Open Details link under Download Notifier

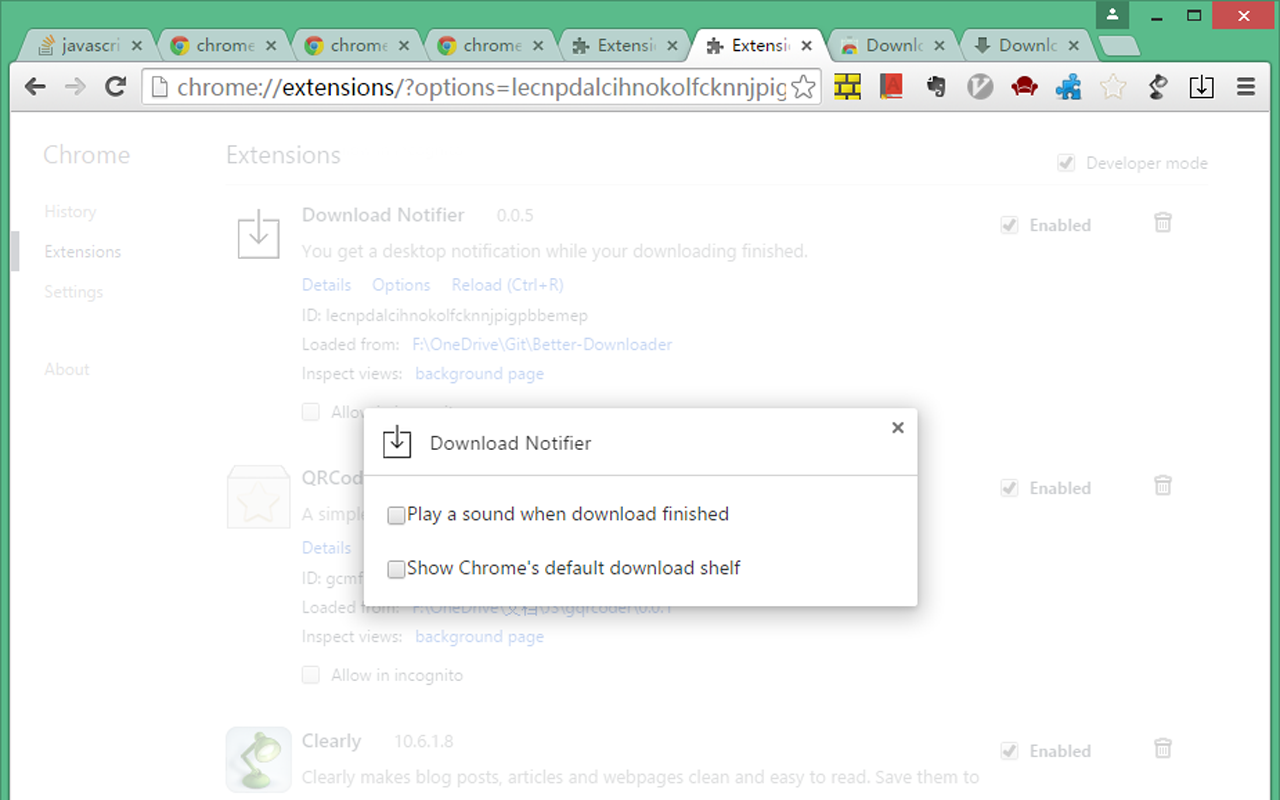point(327,285)
